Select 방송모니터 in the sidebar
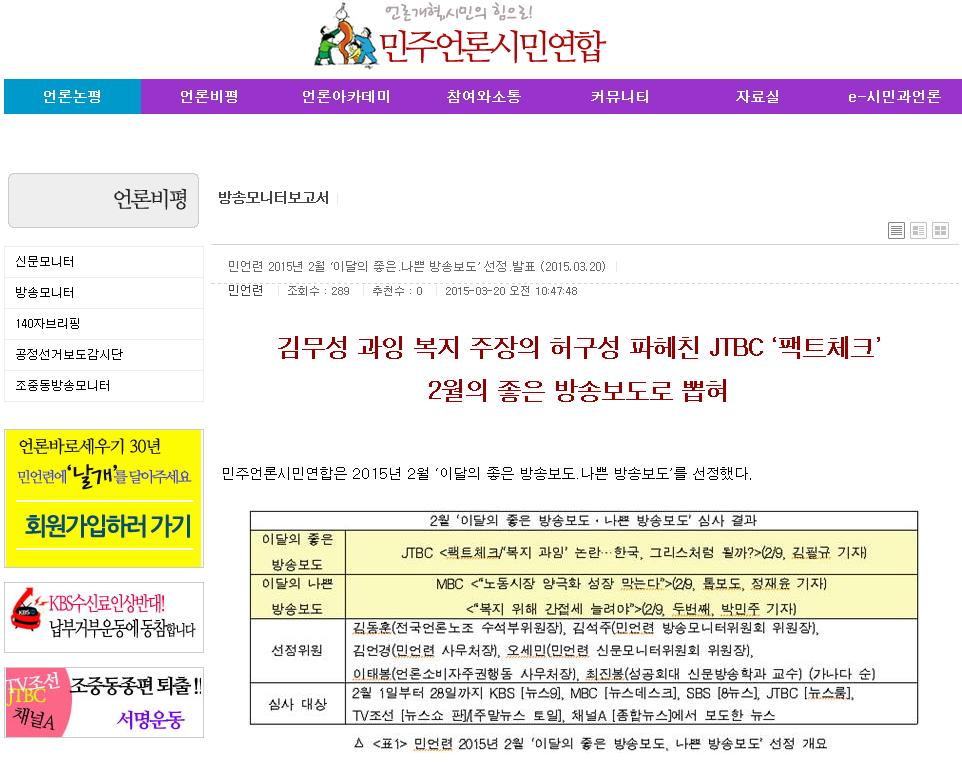 45,293
